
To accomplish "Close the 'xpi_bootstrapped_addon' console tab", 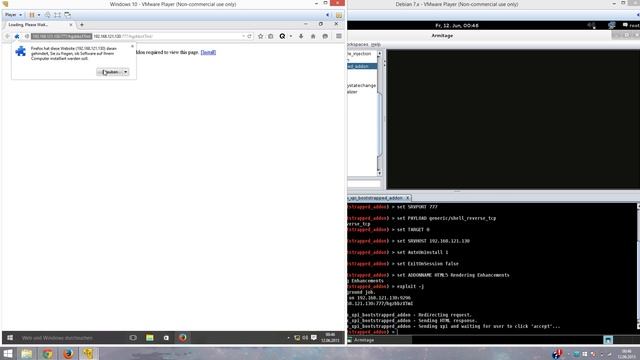I will (x=407, y=198).
